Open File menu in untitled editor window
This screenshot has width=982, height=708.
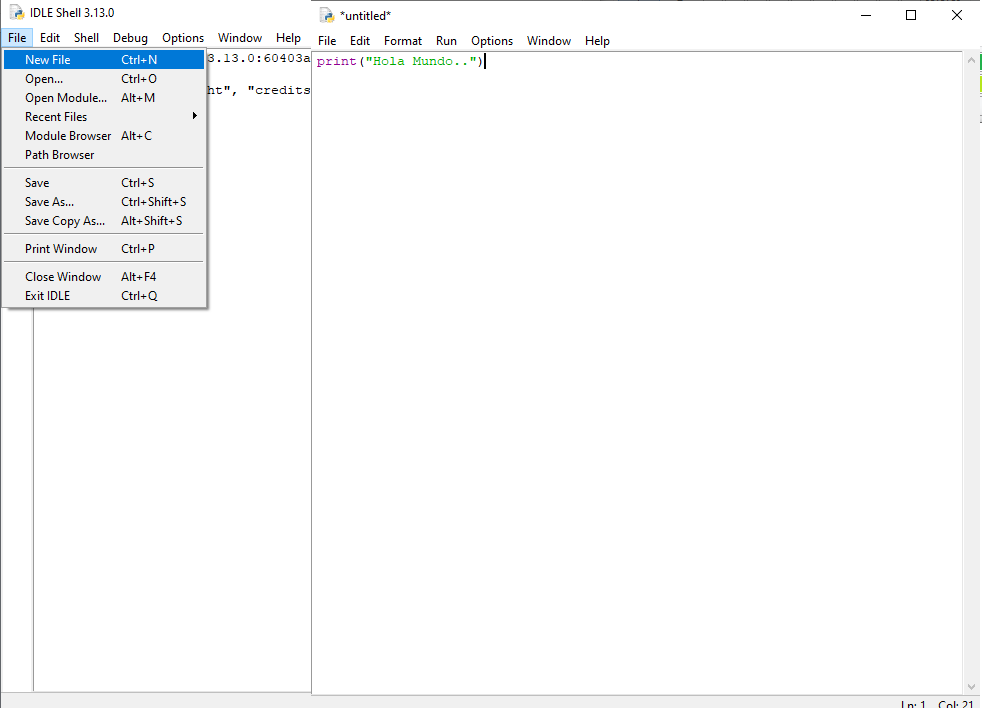[327, 41]
